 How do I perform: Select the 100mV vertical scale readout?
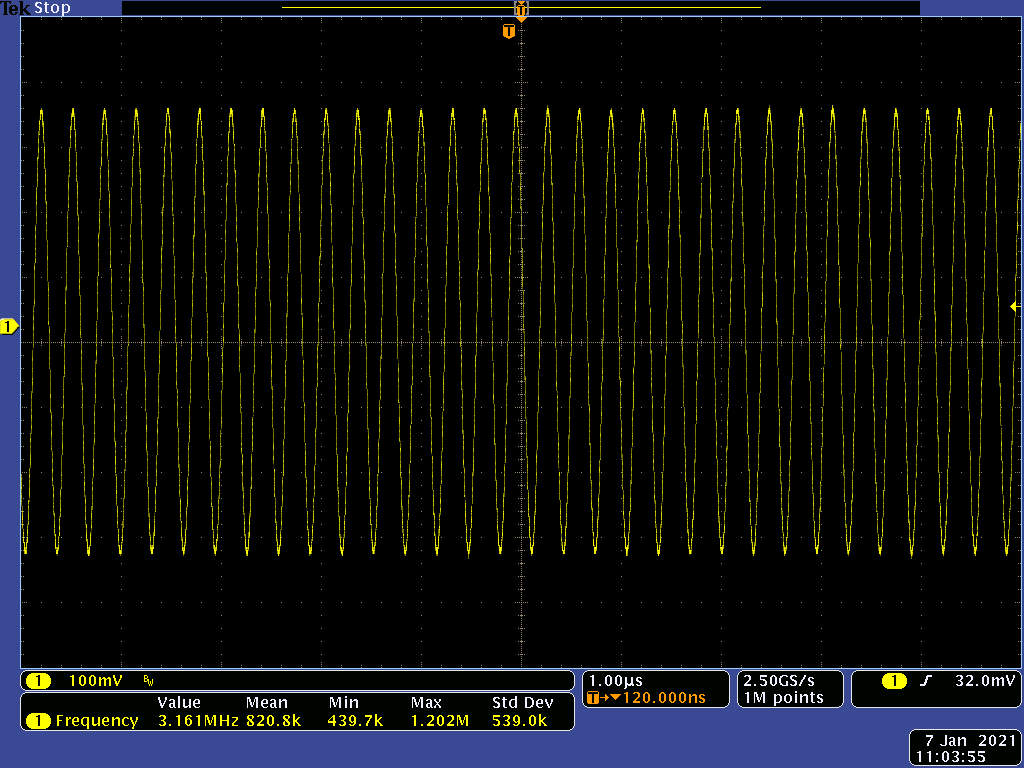point(95,681)
